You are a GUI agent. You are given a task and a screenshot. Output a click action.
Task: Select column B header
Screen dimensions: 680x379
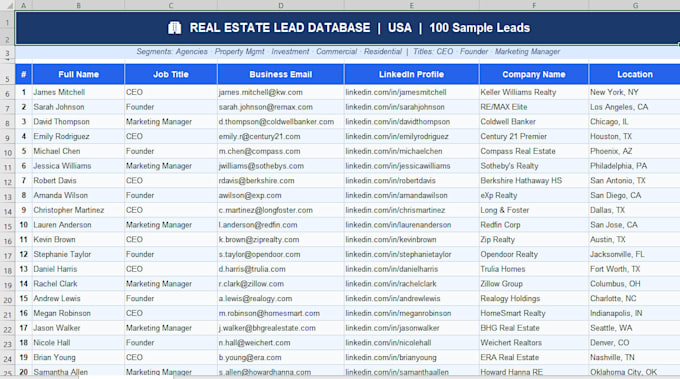(78, 5)
